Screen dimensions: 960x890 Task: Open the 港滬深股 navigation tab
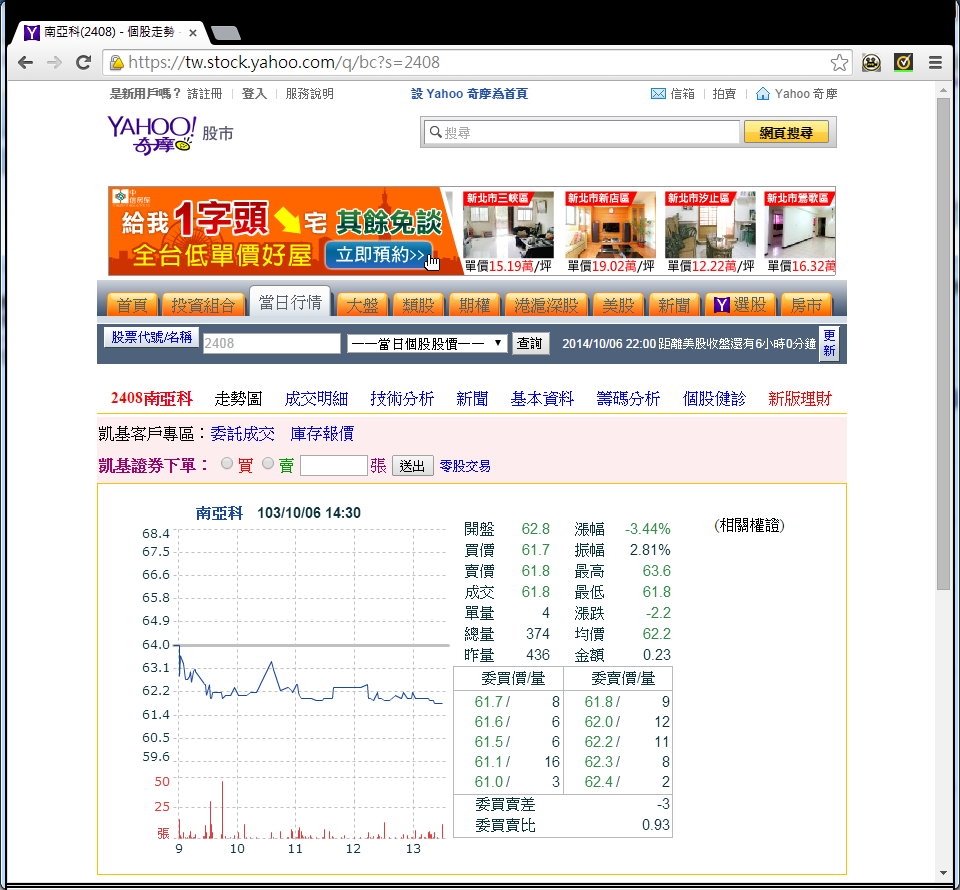546,305
